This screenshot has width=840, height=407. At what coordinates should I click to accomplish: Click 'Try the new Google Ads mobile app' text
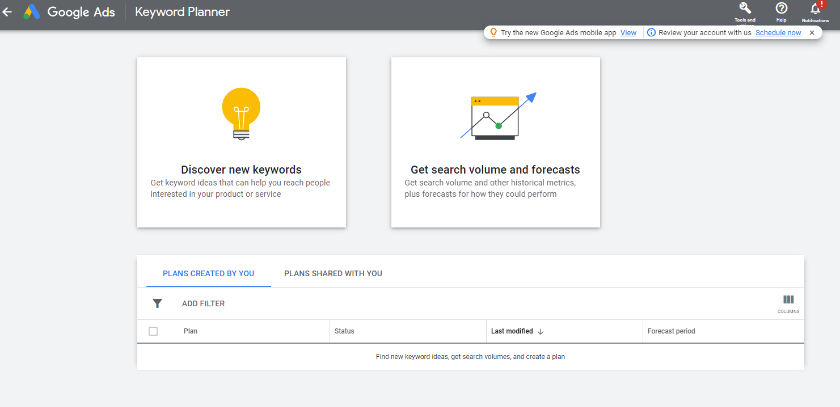click(x=559, y=33)
